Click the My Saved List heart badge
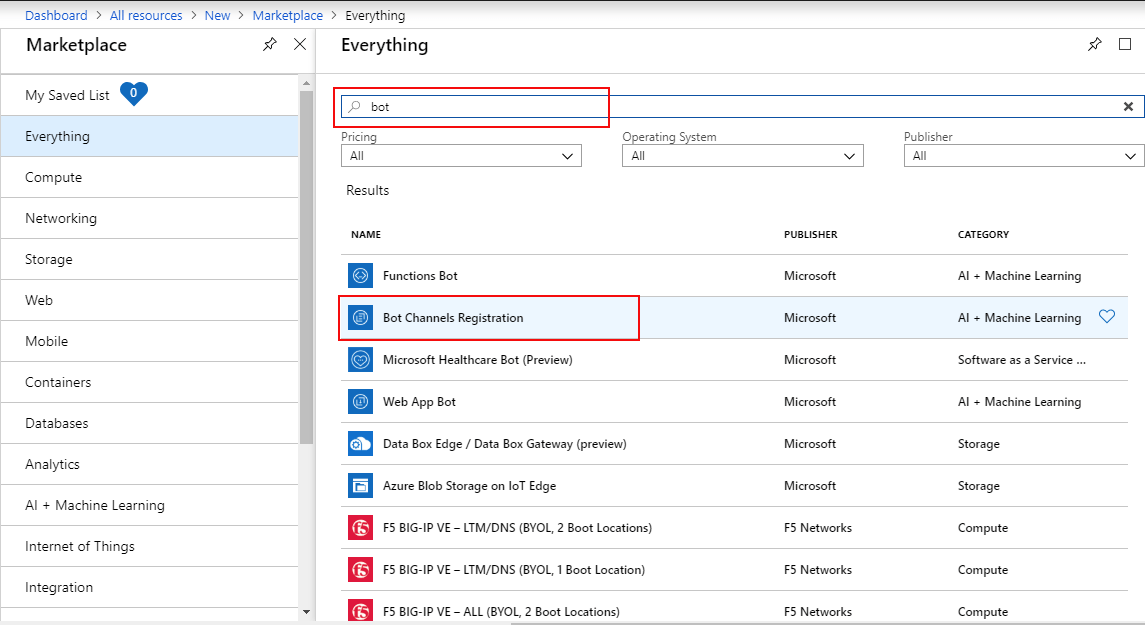The height and width of the screenshot is (625, 1145). pos(134,93)
